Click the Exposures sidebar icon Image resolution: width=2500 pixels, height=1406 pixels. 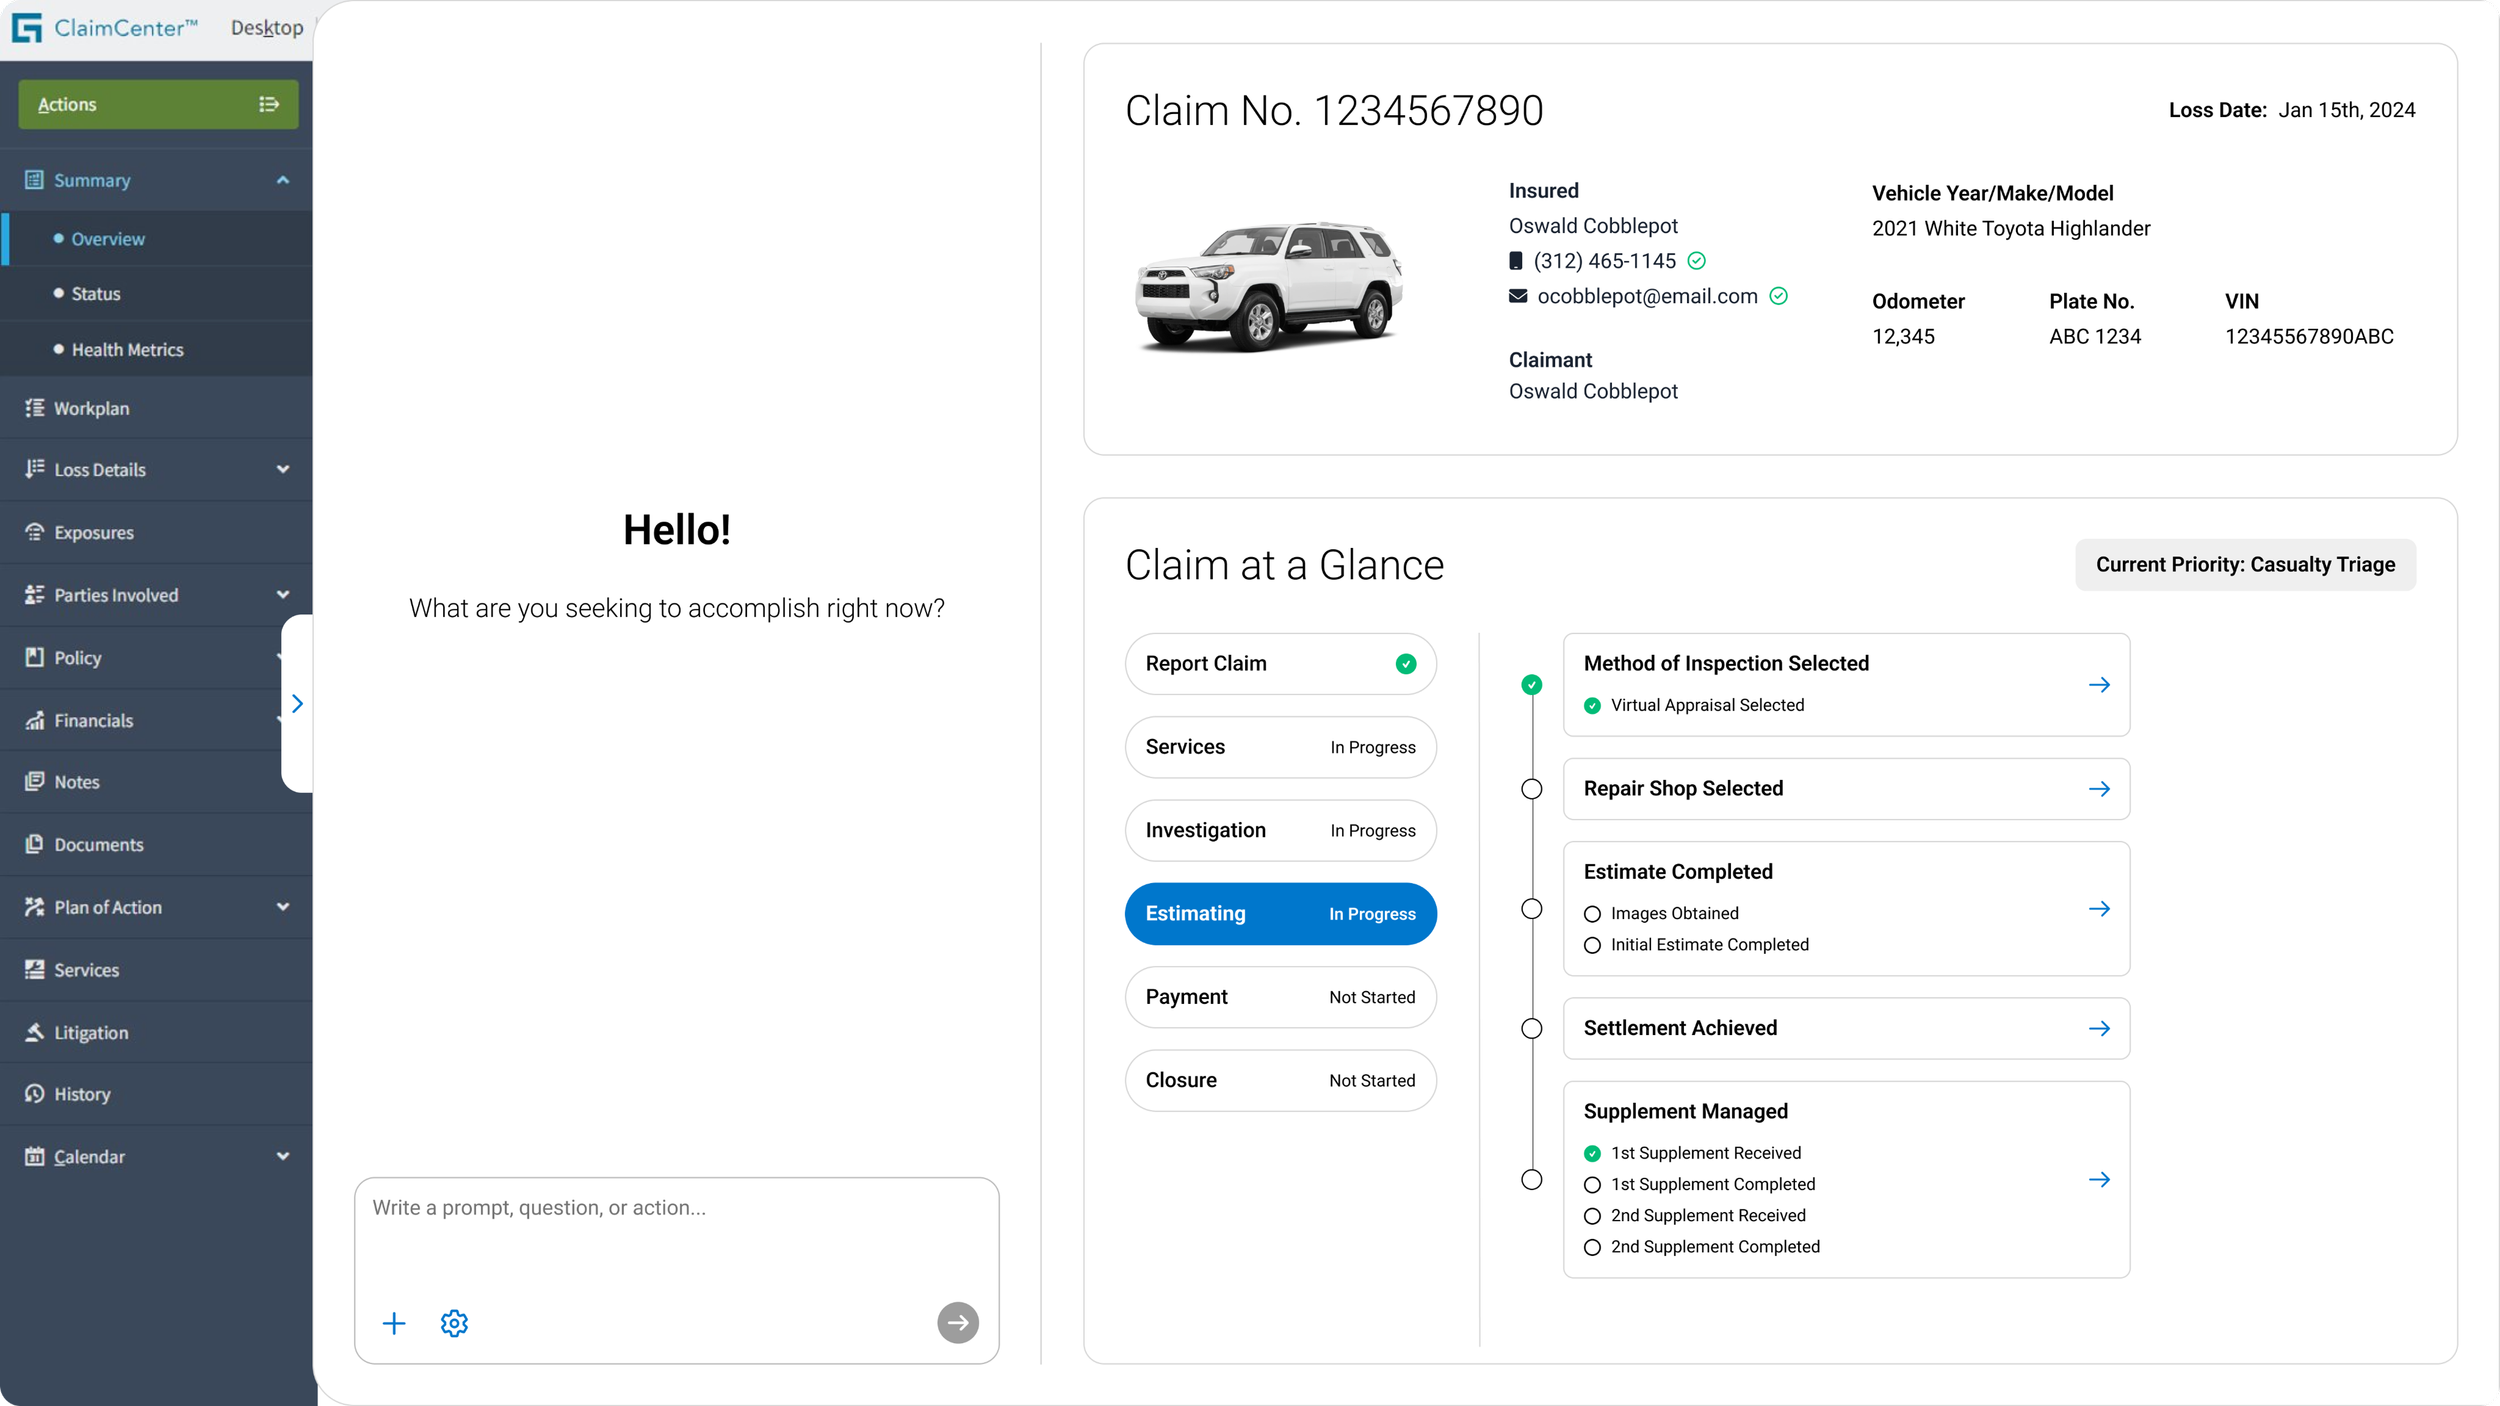click(x=35, y=532)
